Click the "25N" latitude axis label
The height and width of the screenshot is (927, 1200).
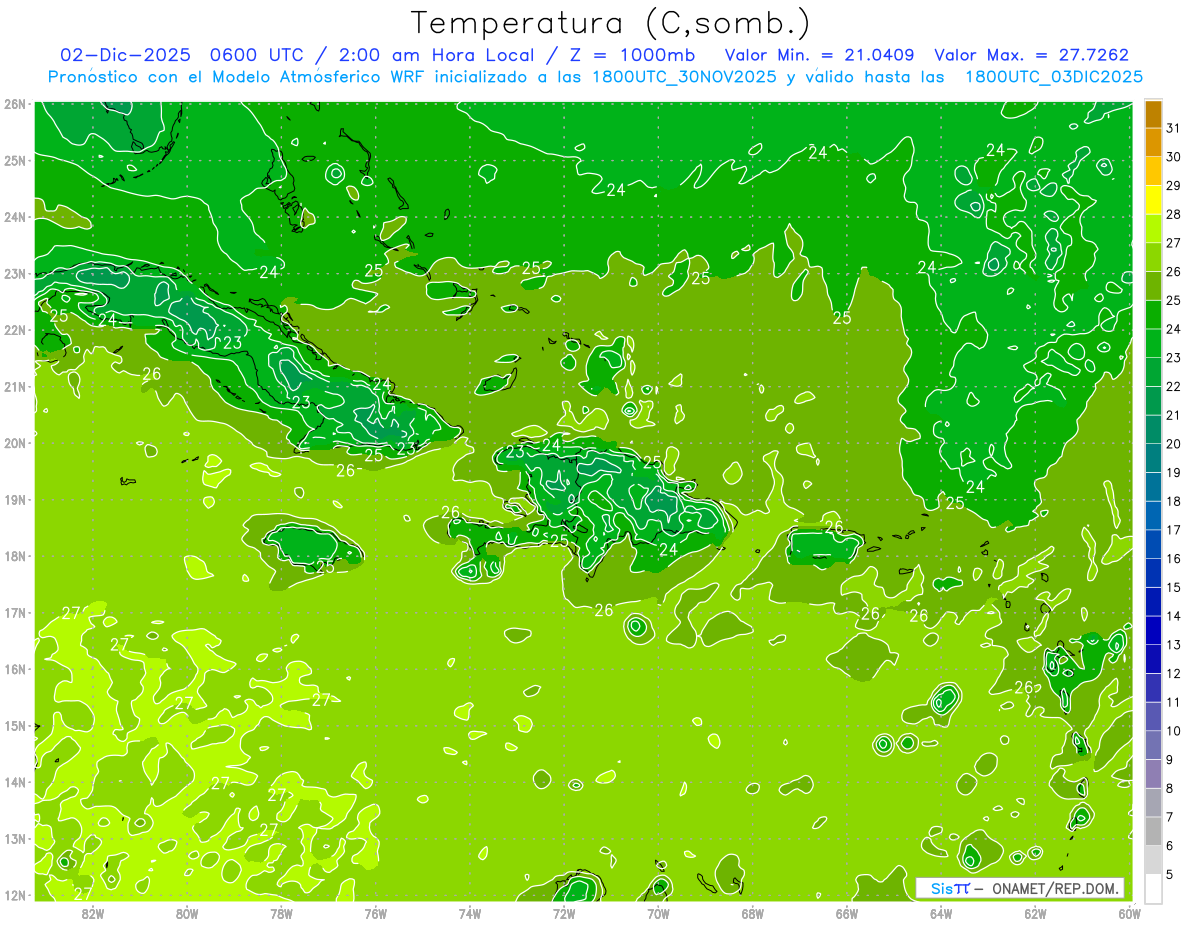pyautogui.click(x=15, y=160)
